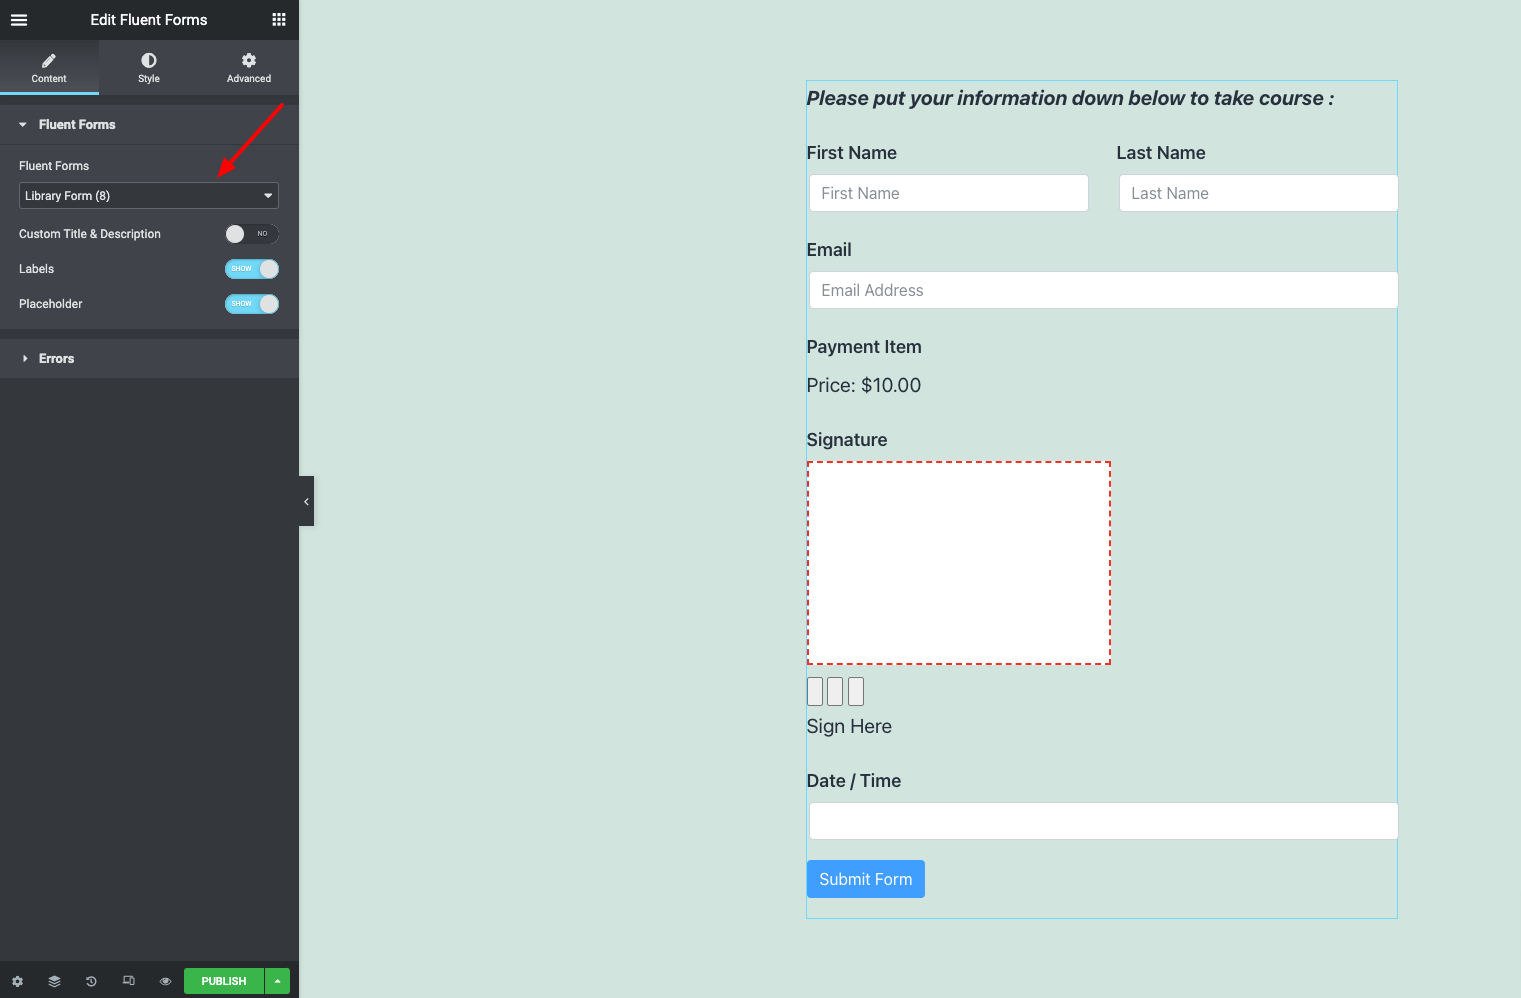Open the hamburger menu in Elementor header

click(x=19, y=20)
